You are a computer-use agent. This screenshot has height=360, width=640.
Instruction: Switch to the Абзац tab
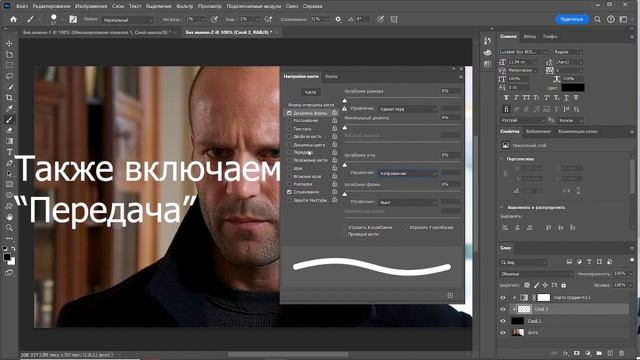coord(529,36)
